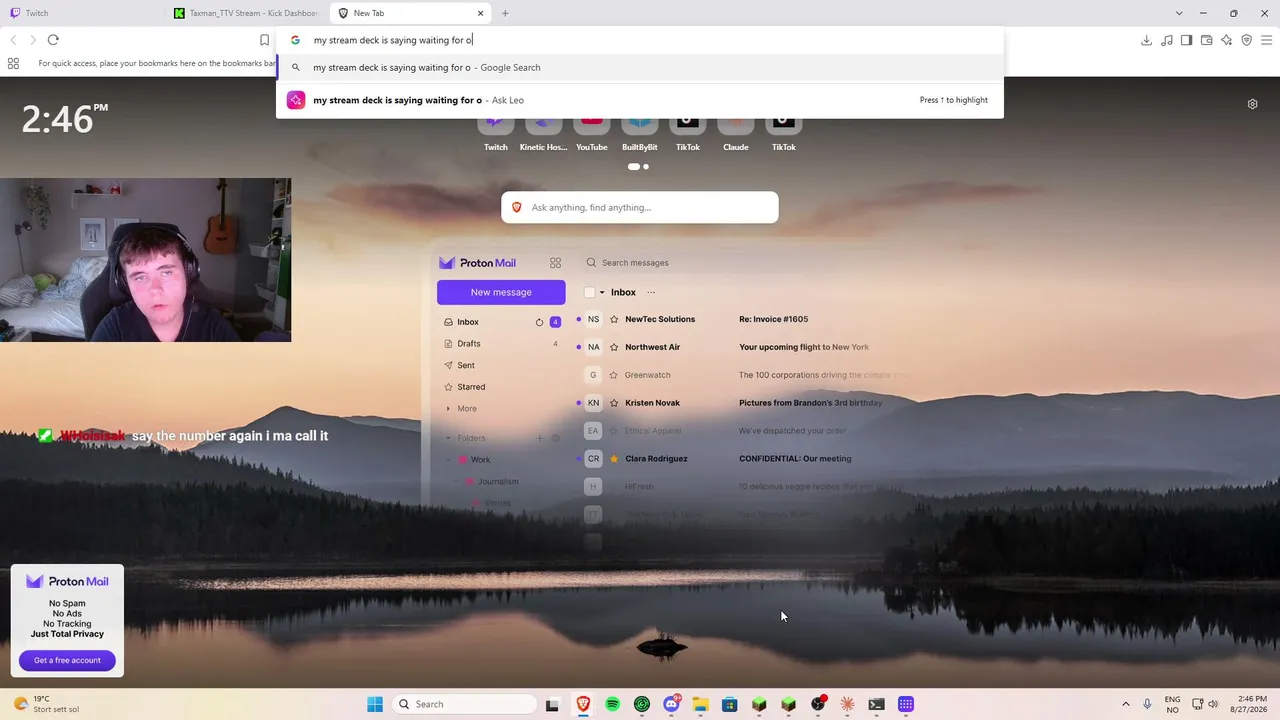Click into the address bar text

coord(393,40)
